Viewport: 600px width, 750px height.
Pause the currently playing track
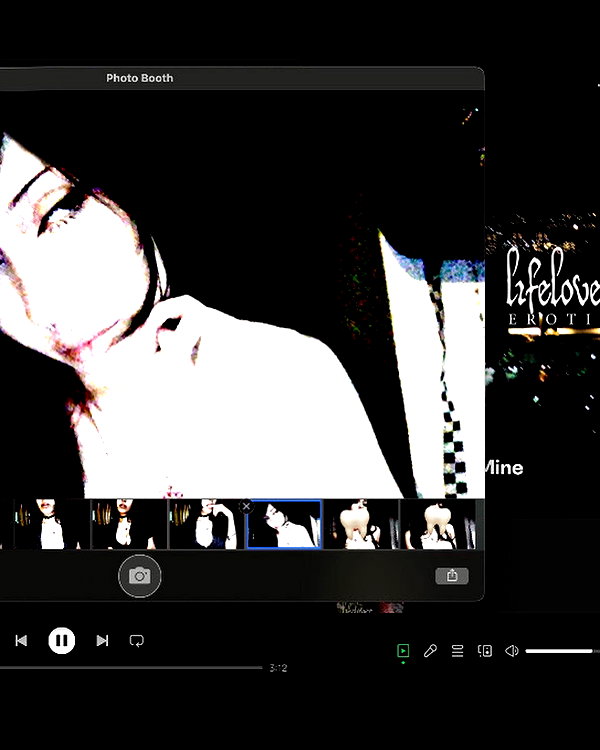tap(62, 640)
